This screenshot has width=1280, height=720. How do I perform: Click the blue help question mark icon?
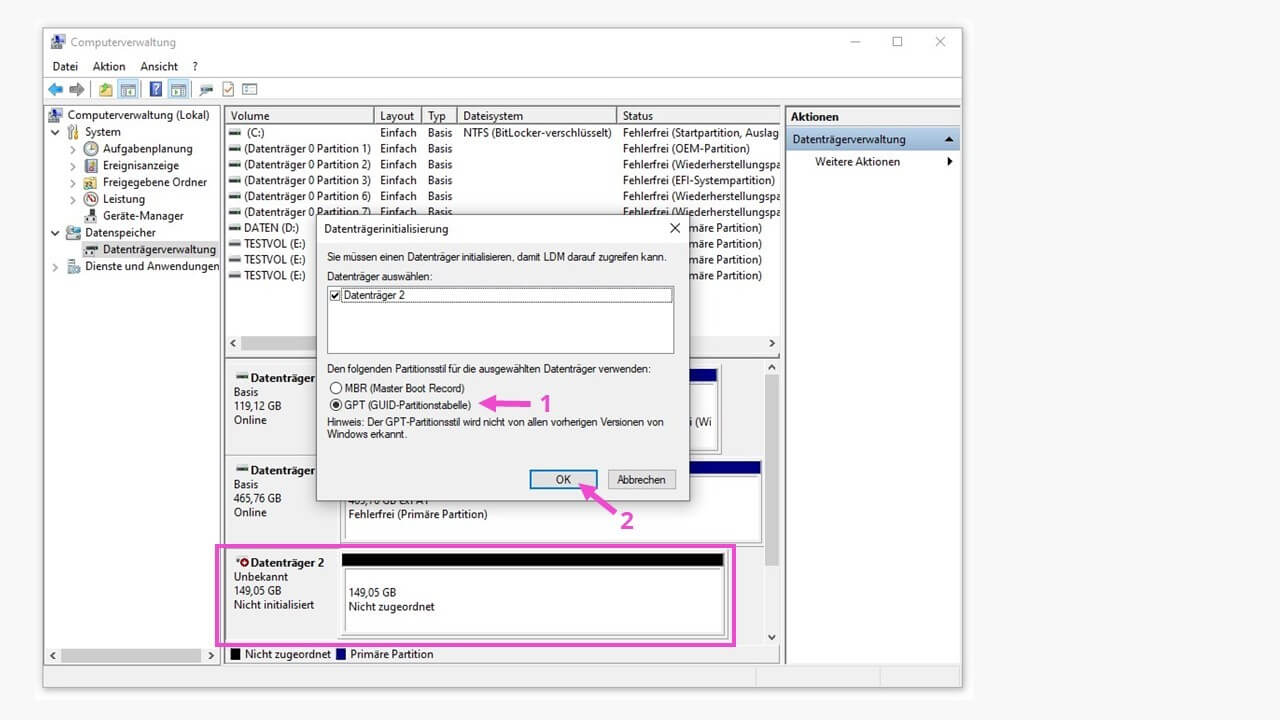point(156,89)
